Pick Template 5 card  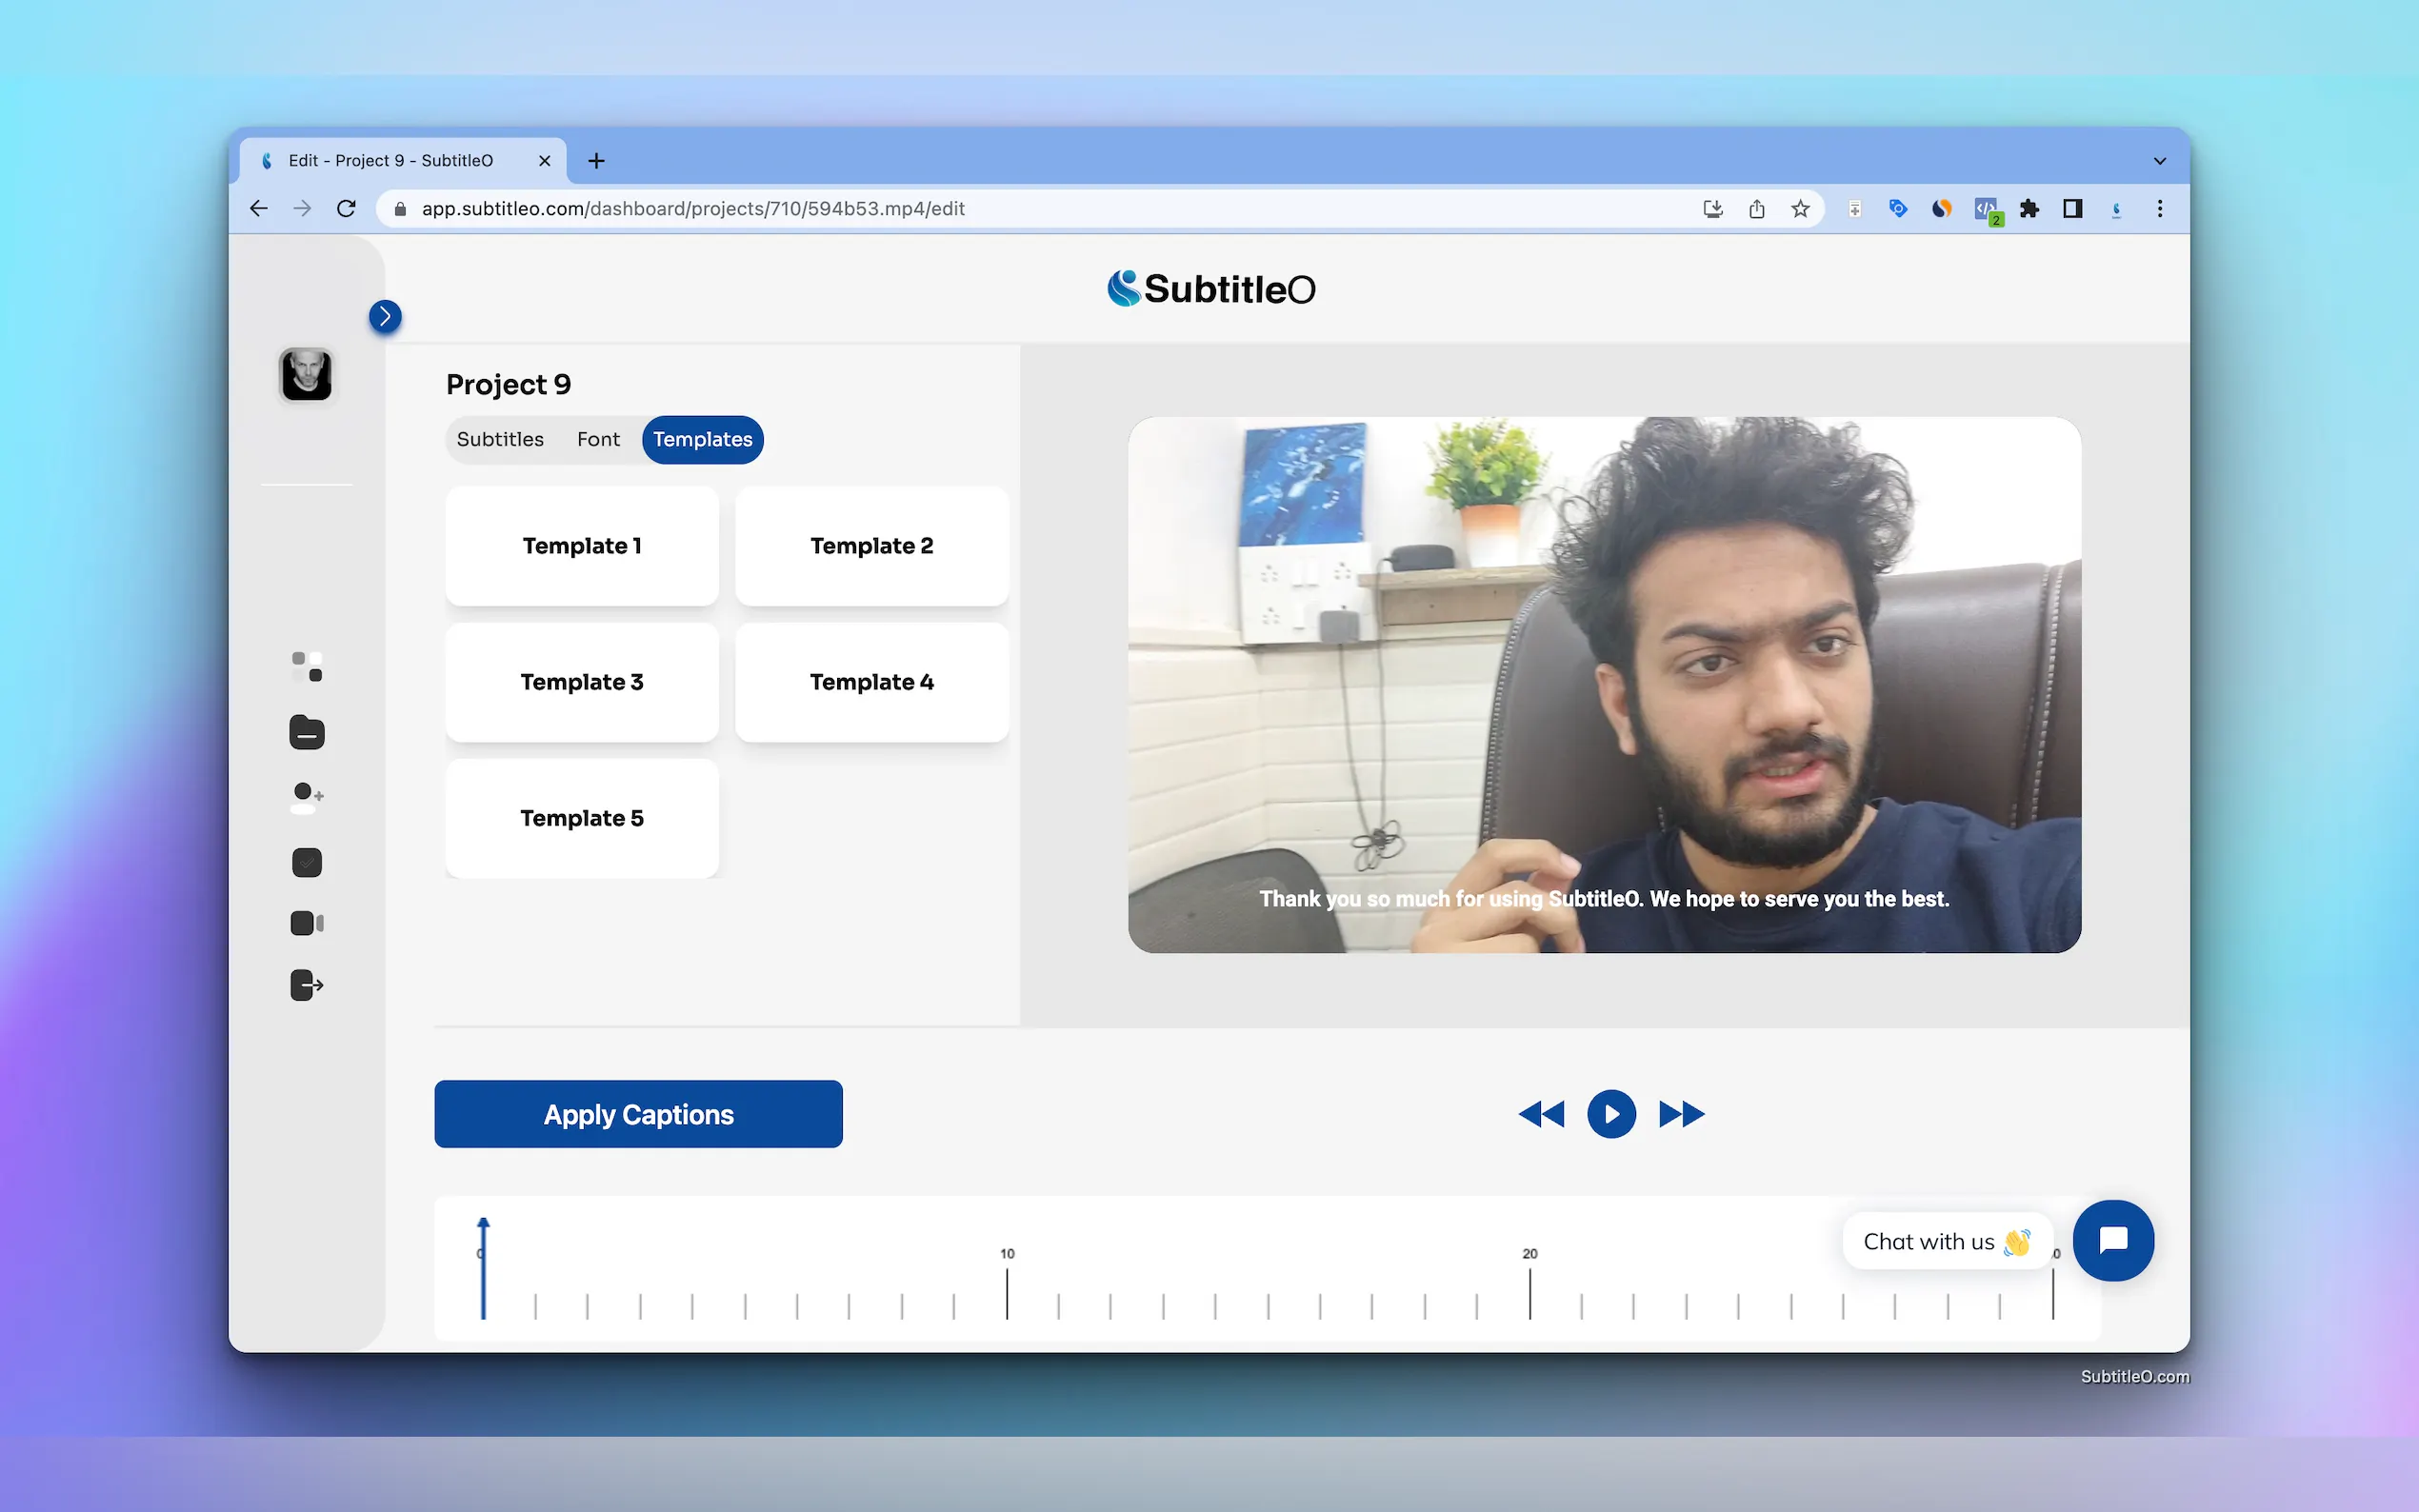coord(582,818)
